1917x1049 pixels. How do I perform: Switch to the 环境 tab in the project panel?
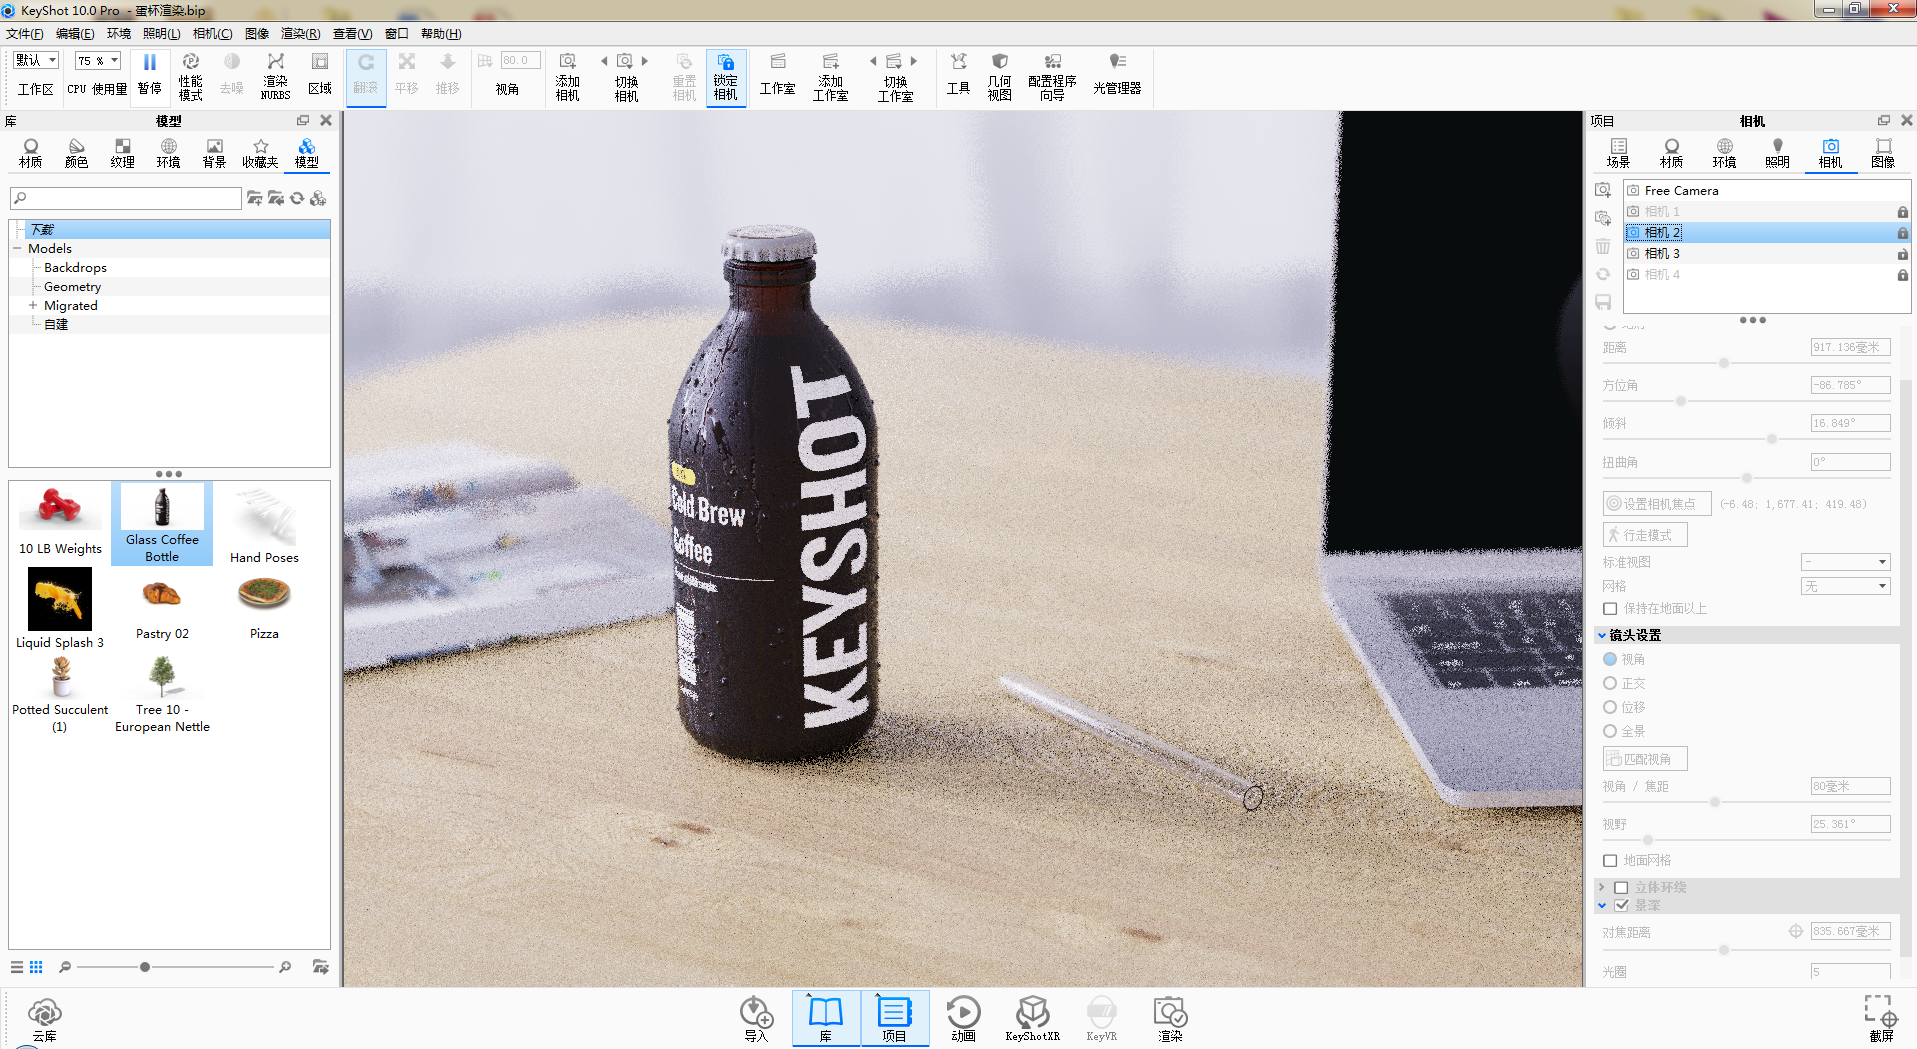1724,153
